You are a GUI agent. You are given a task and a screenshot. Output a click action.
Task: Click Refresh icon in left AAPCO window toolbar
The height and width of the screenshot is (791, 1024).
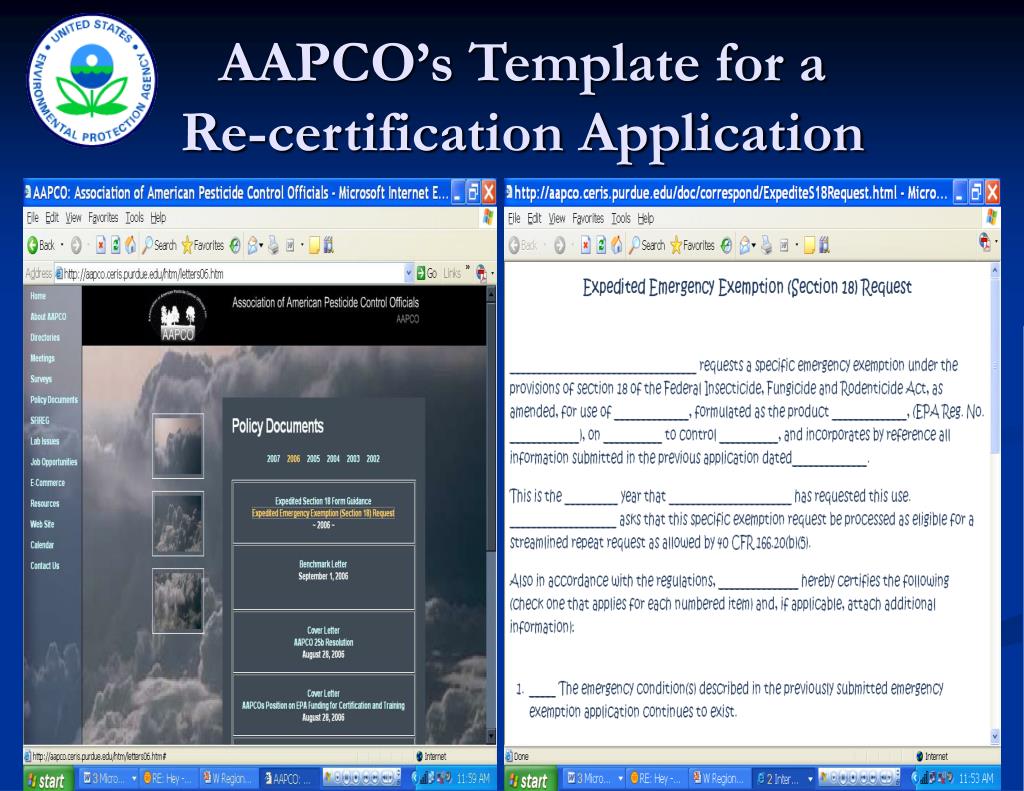116,246
